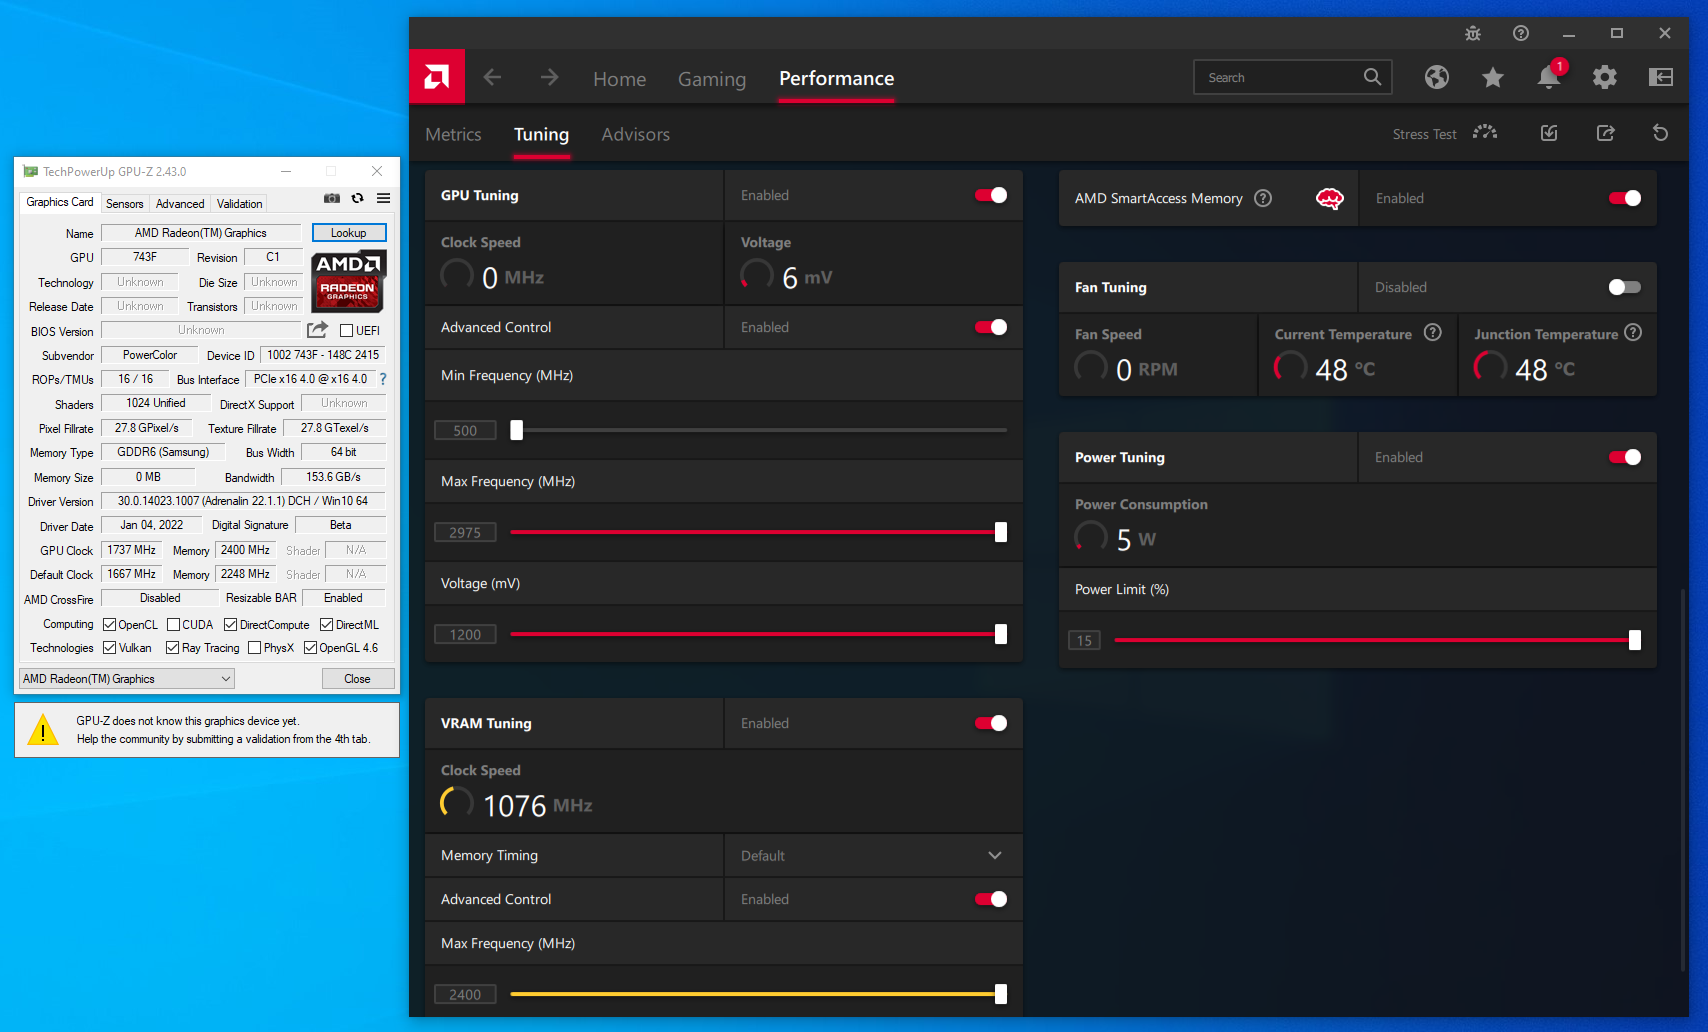Image resolution: width=1708 pixels, height=1032 pixels.
Task: Toggle GPU Advanced Control switch
Action: point(991,327)
